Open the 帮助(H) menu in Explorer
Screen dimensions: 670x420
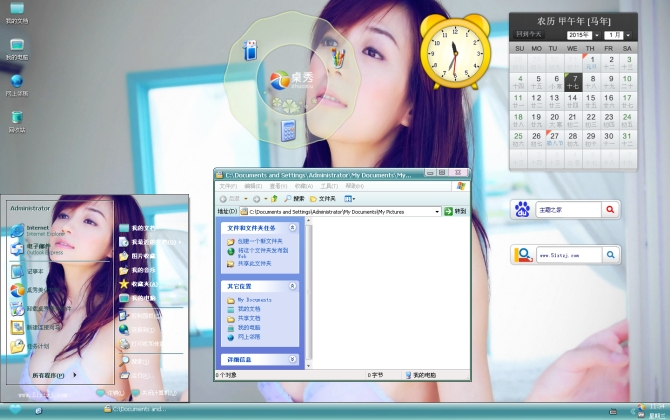coord(354,186)
